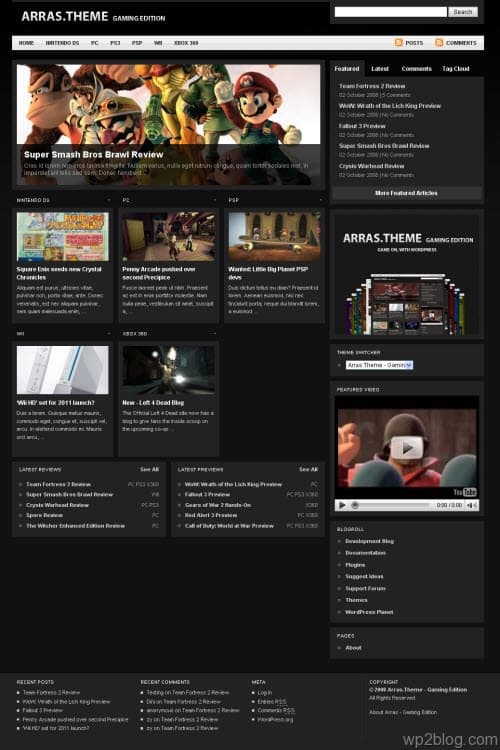Screen dimensions: 500x750
Task: Open the 'Wii HD' set for 2011 launch article title
Action: coord(56,403)
